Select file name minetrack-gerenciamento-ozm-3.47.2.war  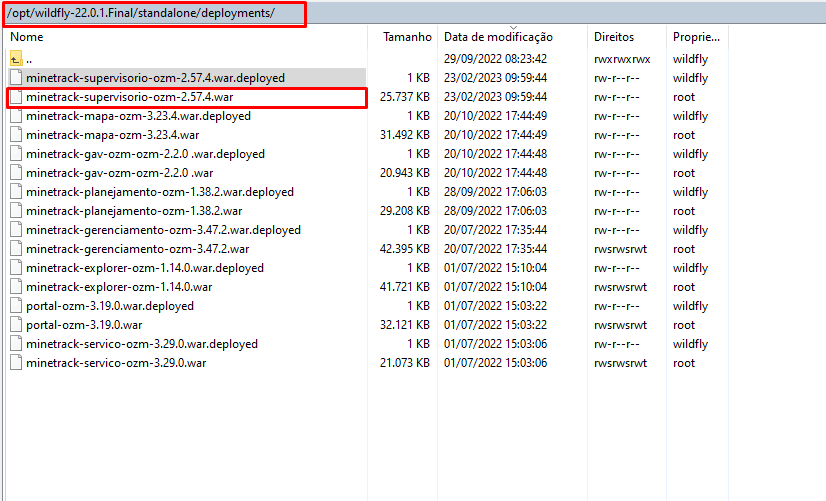pos(137,249)
